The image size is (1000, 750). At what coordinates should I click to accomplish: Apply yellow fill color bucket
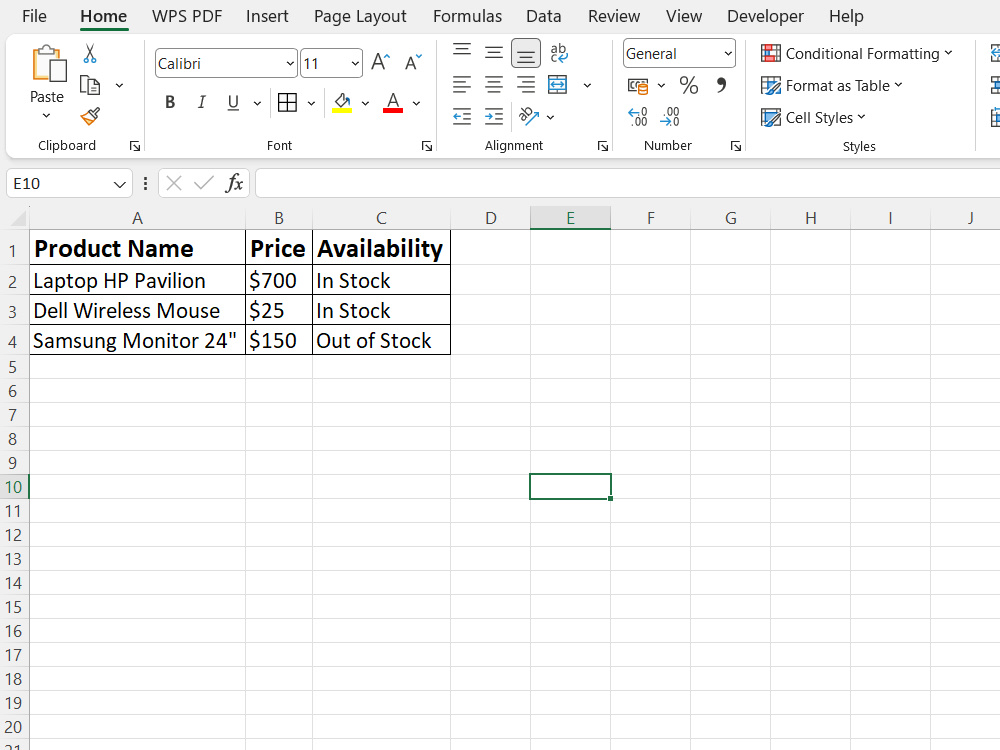342,103
